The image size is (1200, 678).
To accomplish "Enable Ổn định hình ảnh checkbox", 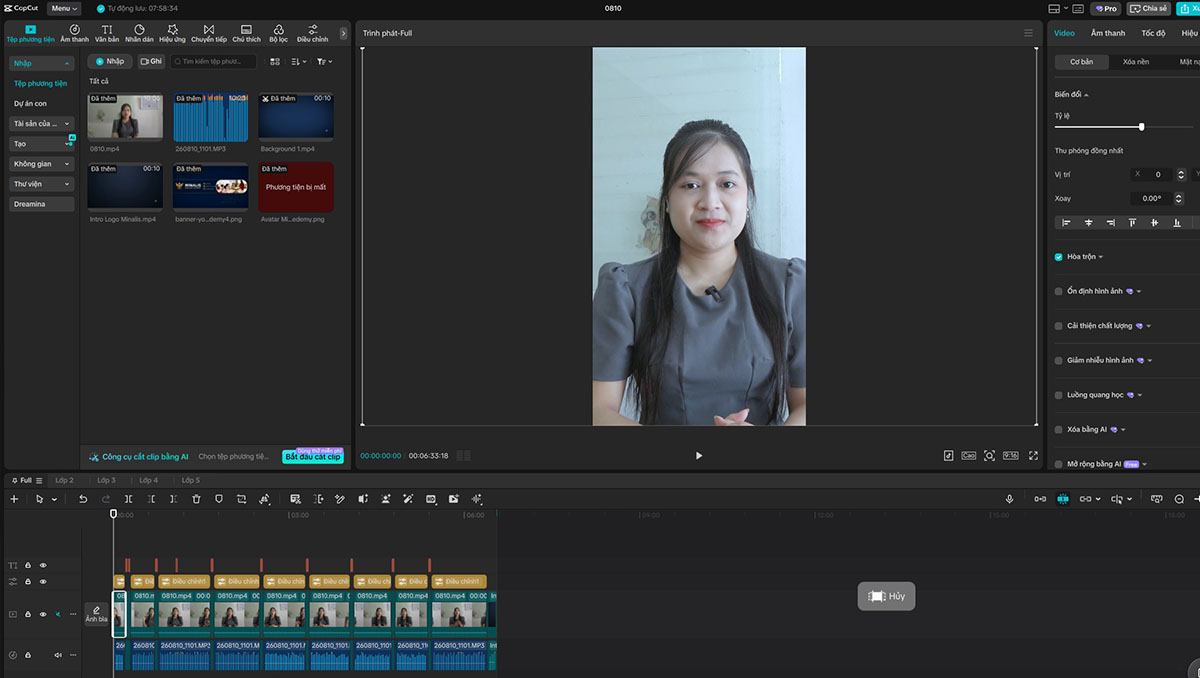I will coord(1059,291).
